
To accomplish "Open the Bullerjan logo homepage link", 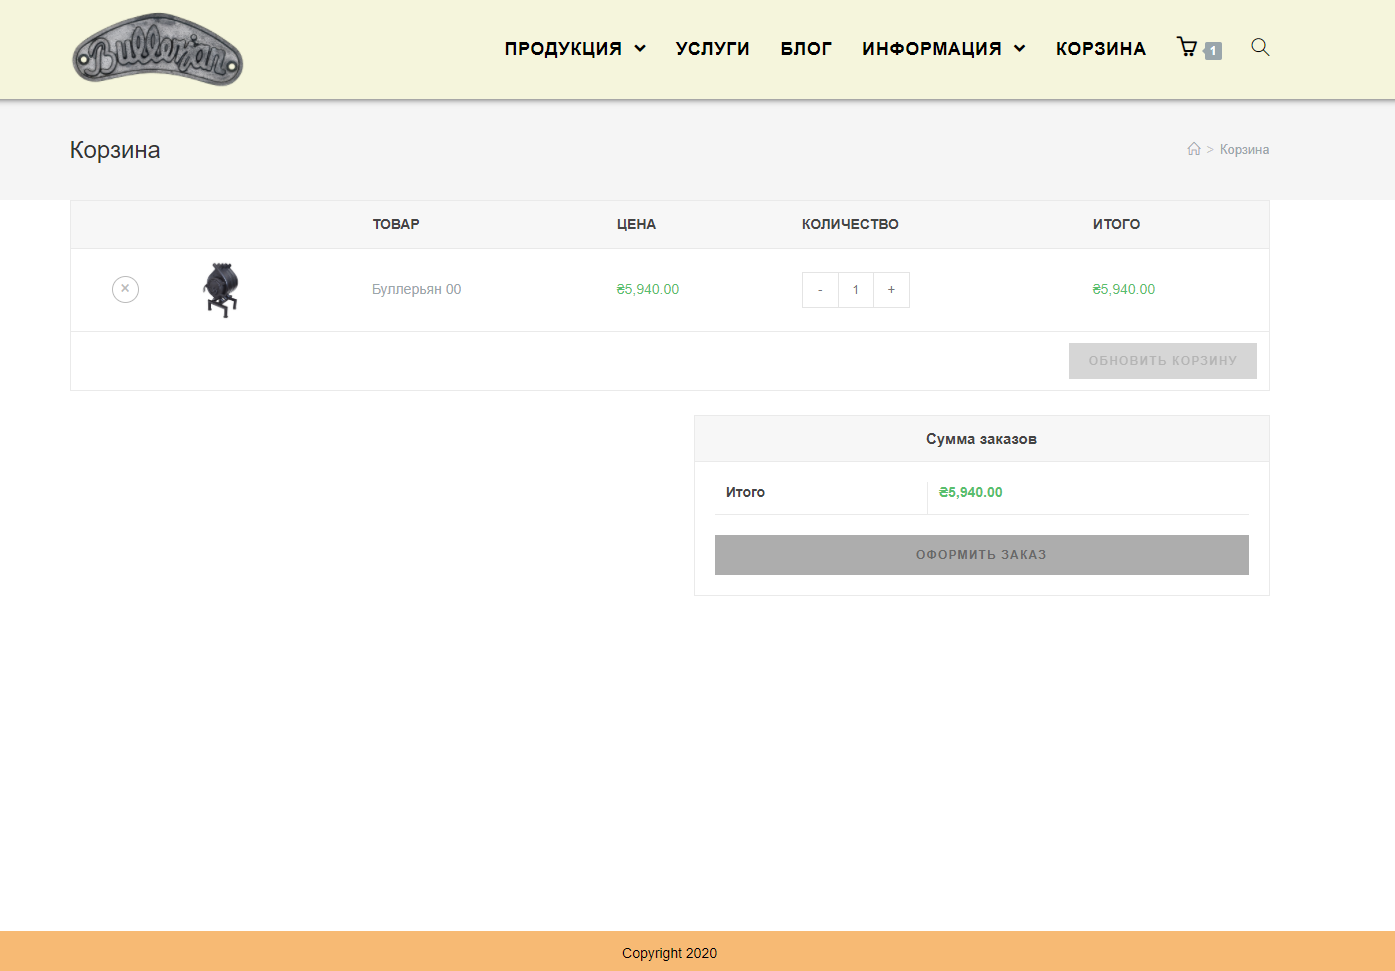I will [158, 49].
